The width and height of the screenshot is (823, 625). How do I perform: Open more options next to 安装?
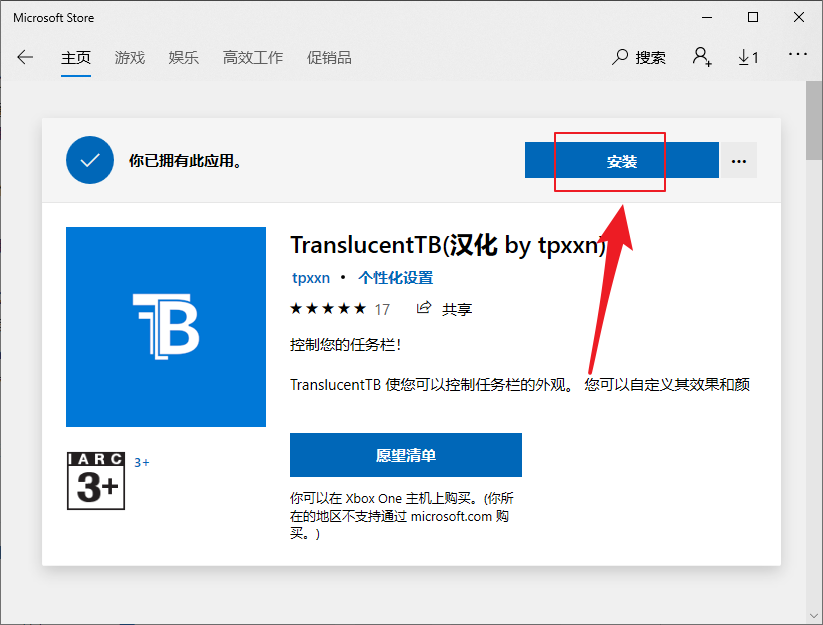[x=738, y=160]
